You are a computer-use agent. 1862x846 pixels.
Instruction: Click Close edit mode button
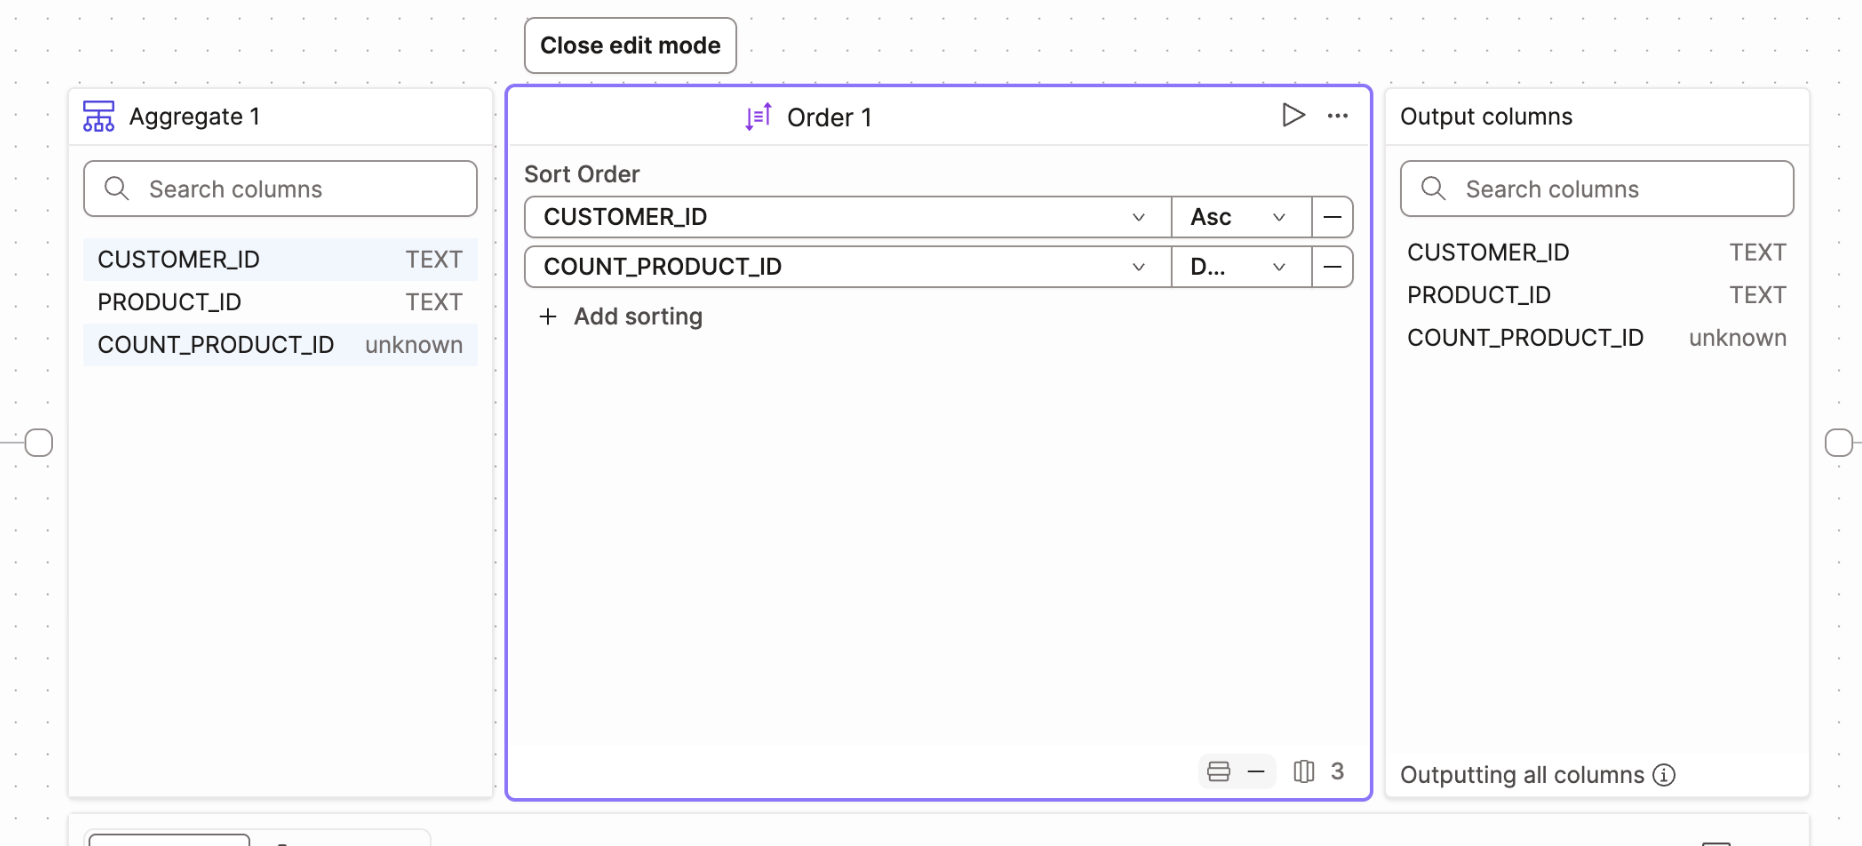tap(630, 46)
